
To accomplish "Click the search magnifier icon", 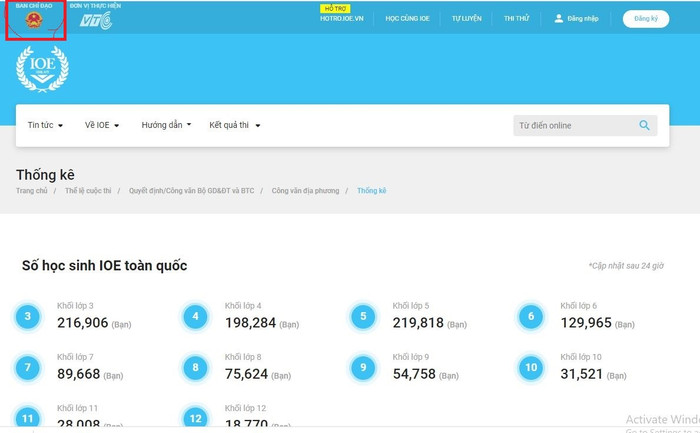I will (645, 126).
